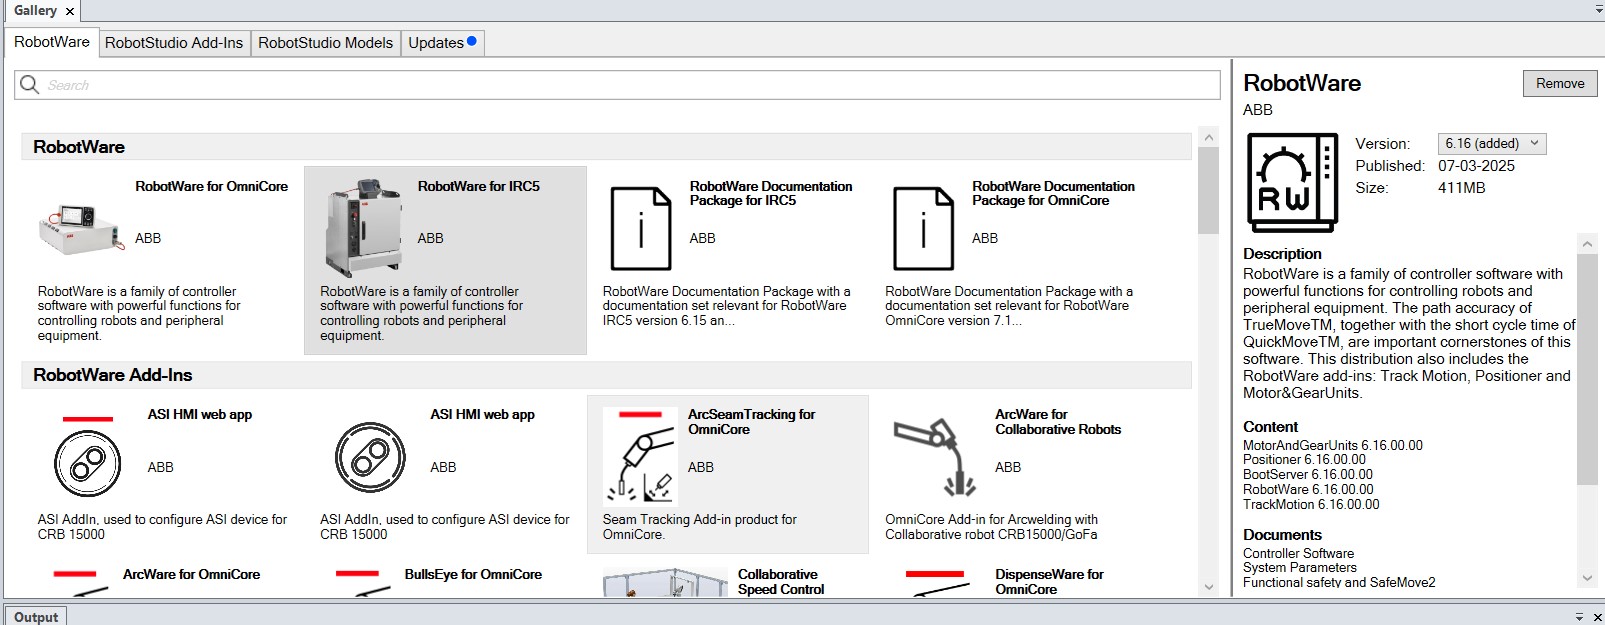Click 'RobotWare 6.16.00.00' content entry
Screen dimensions: 1605x625
coord(1308,489)
